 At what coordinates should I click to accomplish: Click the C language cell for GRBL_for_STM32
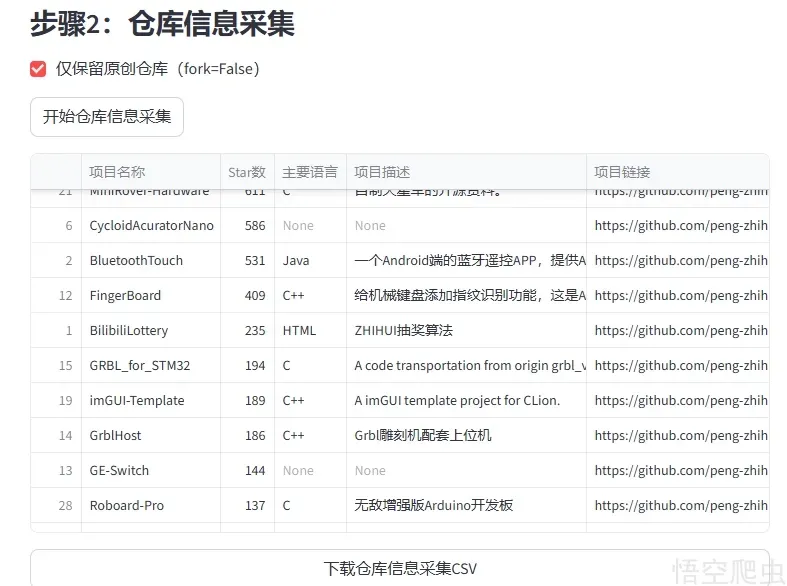(x=310, y=366)
